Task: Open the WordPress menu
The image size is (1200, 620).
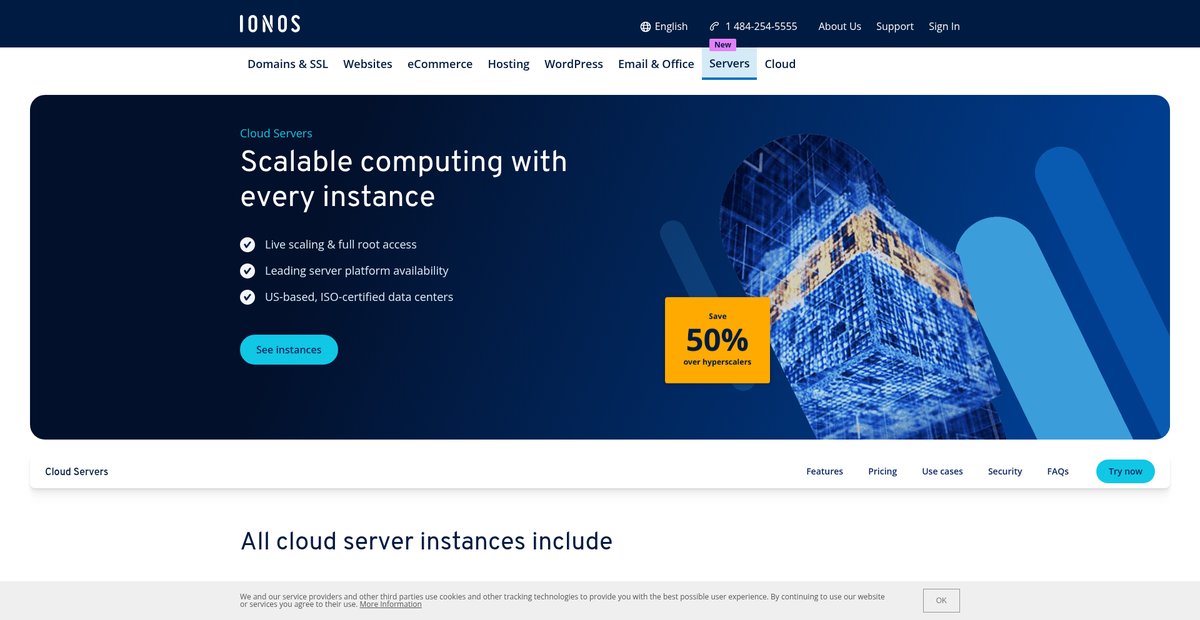Action: pos(574,64)
